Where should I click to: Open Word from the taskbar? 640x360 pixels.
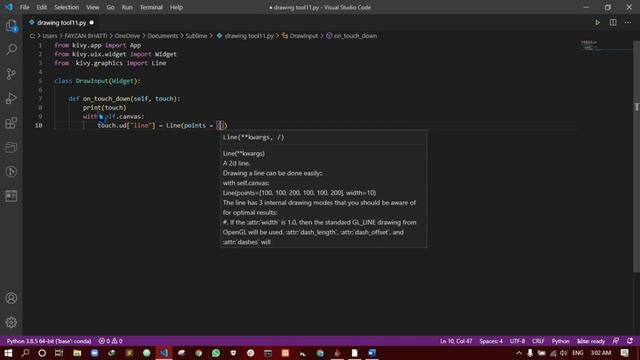(x=372, y=353)
